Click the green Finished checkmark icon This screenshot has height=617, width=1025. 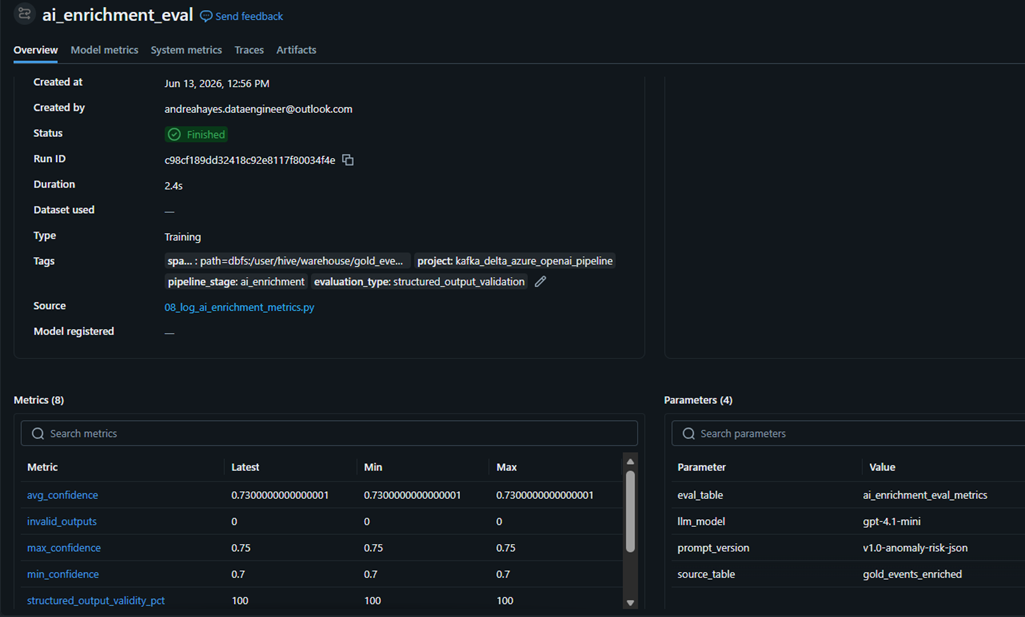pos(174,135)
